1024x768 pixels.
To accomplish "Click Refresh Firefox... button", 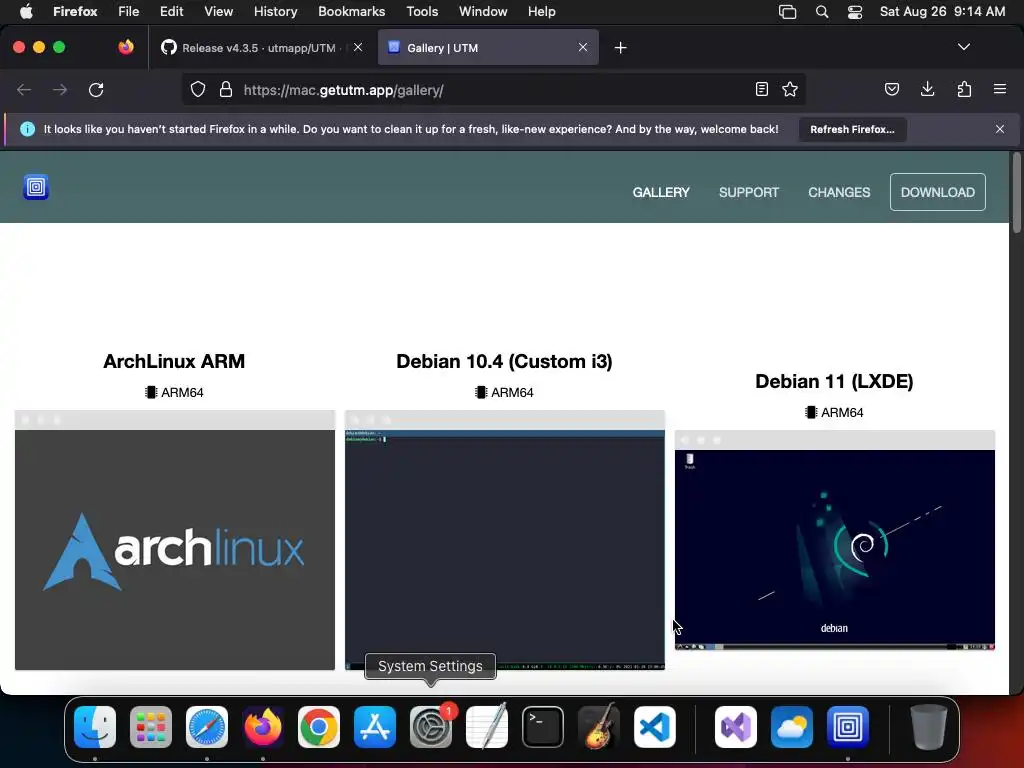I will pyautogui.click(x=852, y=129).
